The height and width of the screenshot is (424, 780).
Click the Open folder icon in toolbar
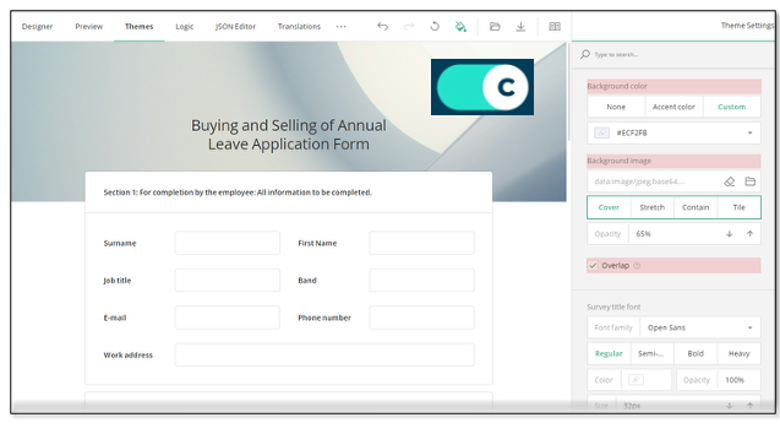[494, 26]
